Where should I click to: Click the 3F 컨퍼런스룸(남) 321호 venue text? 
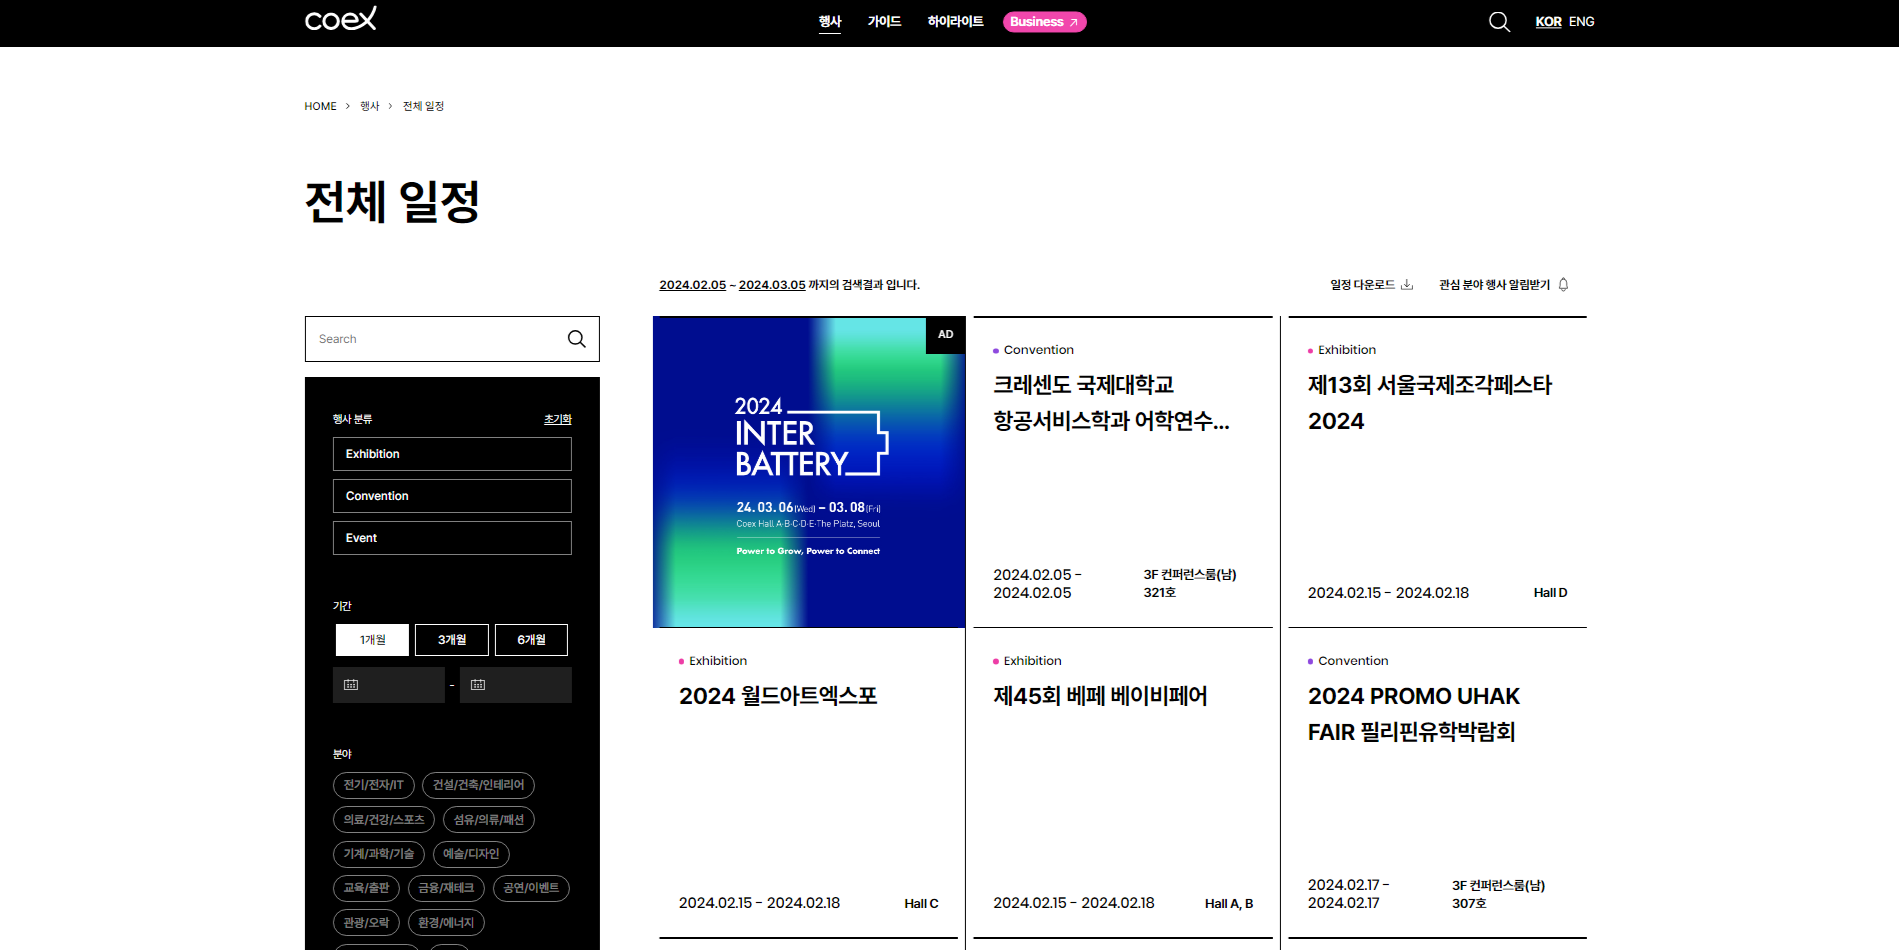point(1190,584)
